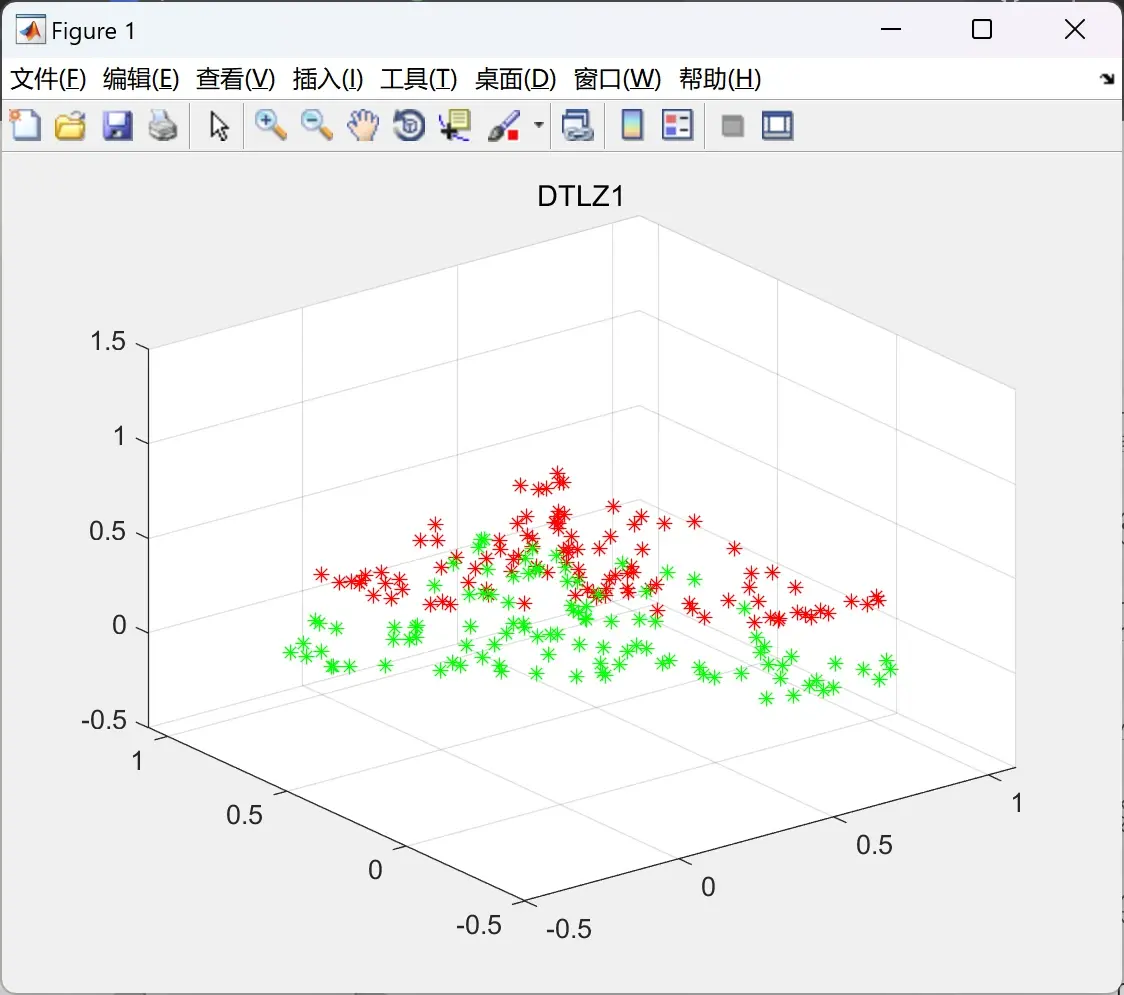1124x995 pixels.
Task: Select the Rotate 3D tool
Action: (x=409, y=125)
